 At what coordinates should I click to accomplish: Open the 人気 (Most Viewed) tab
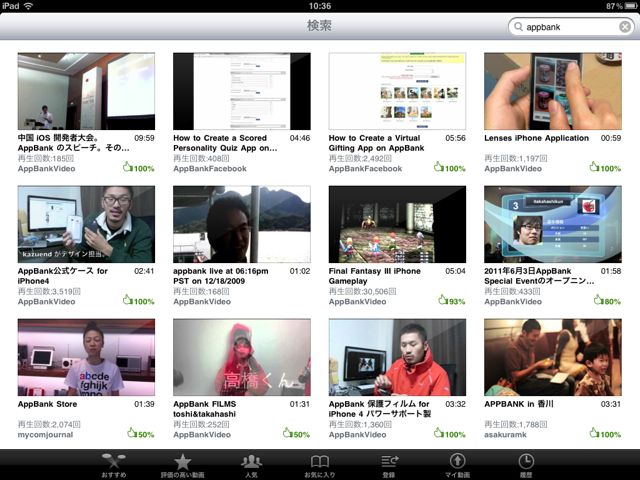click(251, 465)
